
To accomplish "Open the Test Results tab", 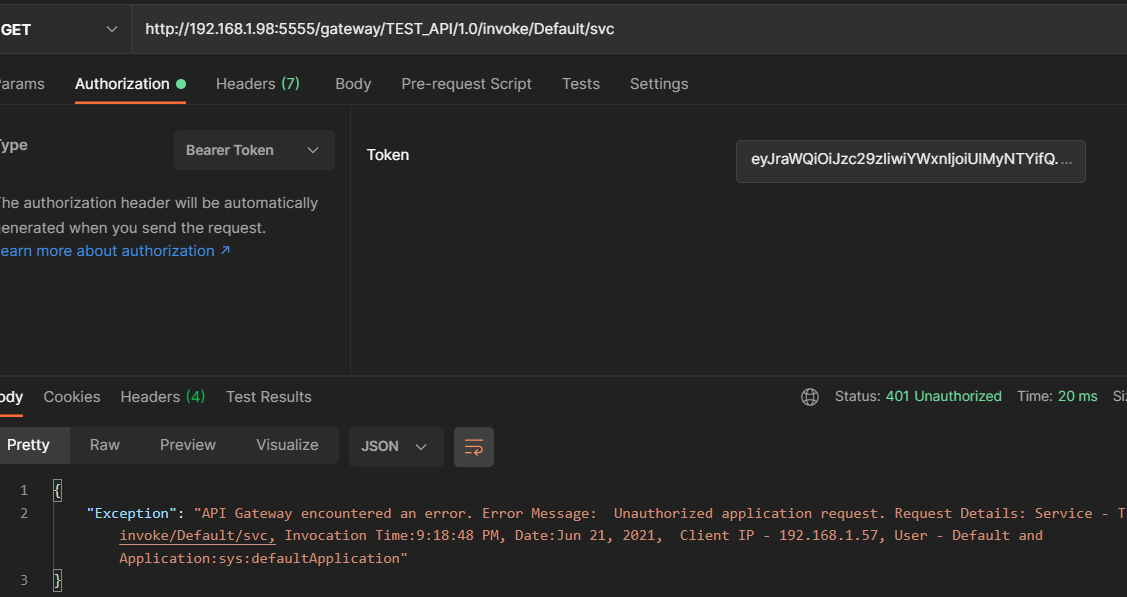I will click(x=268, y=397).
